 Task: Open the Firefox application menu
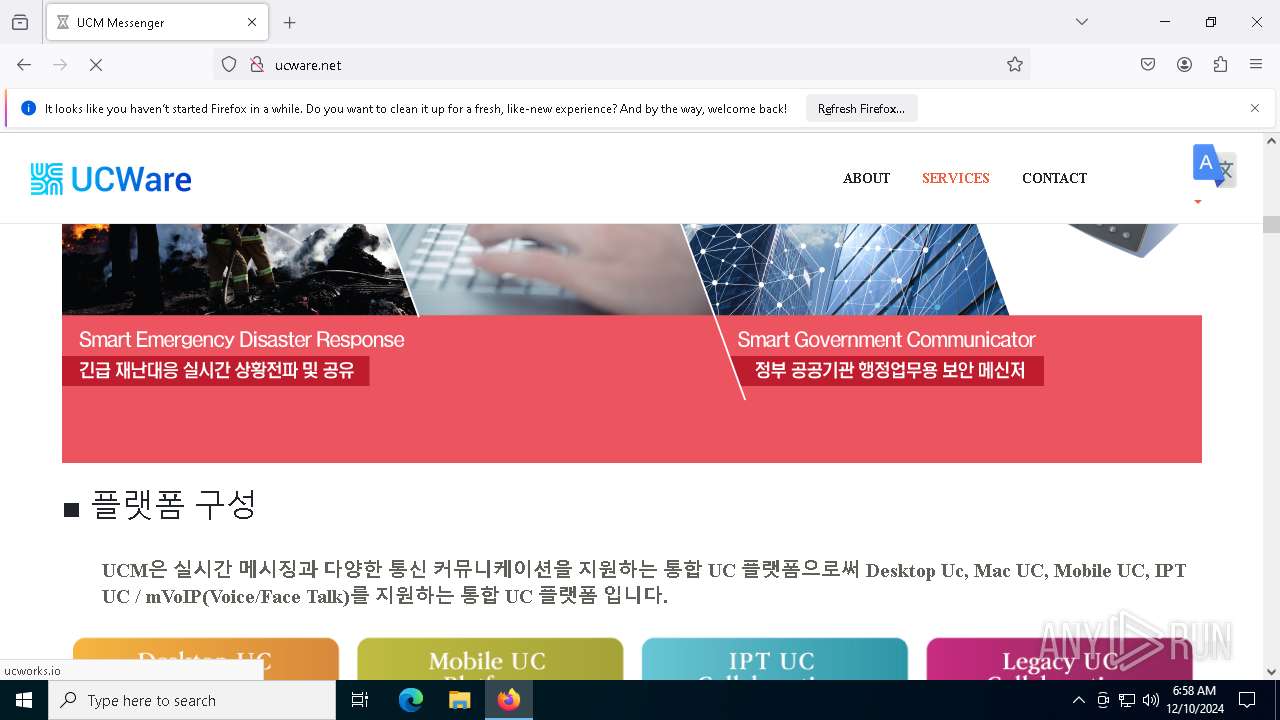[1256, 64]
